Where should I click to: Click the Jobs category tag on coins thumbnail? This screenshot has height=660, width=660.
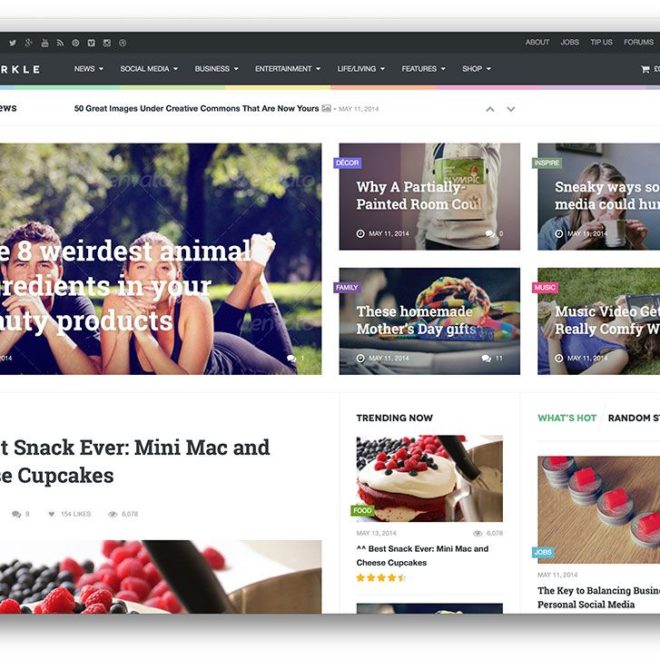[543, 553]
